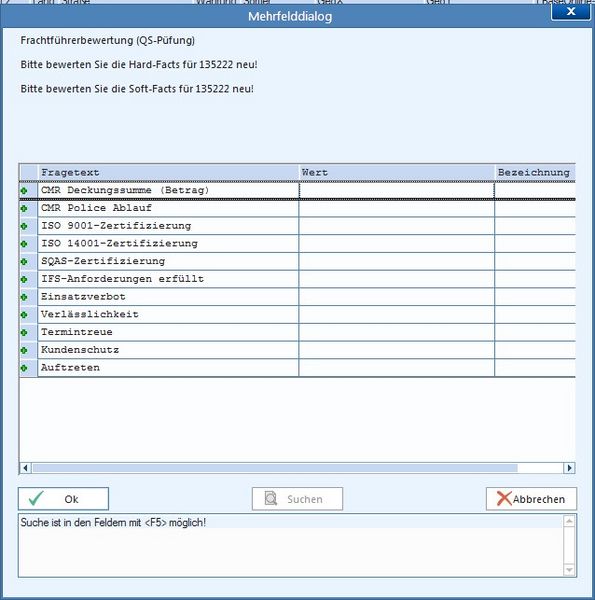
Task: Click the Suchen button
Action: pyautogui.click(x=297, y=499)
